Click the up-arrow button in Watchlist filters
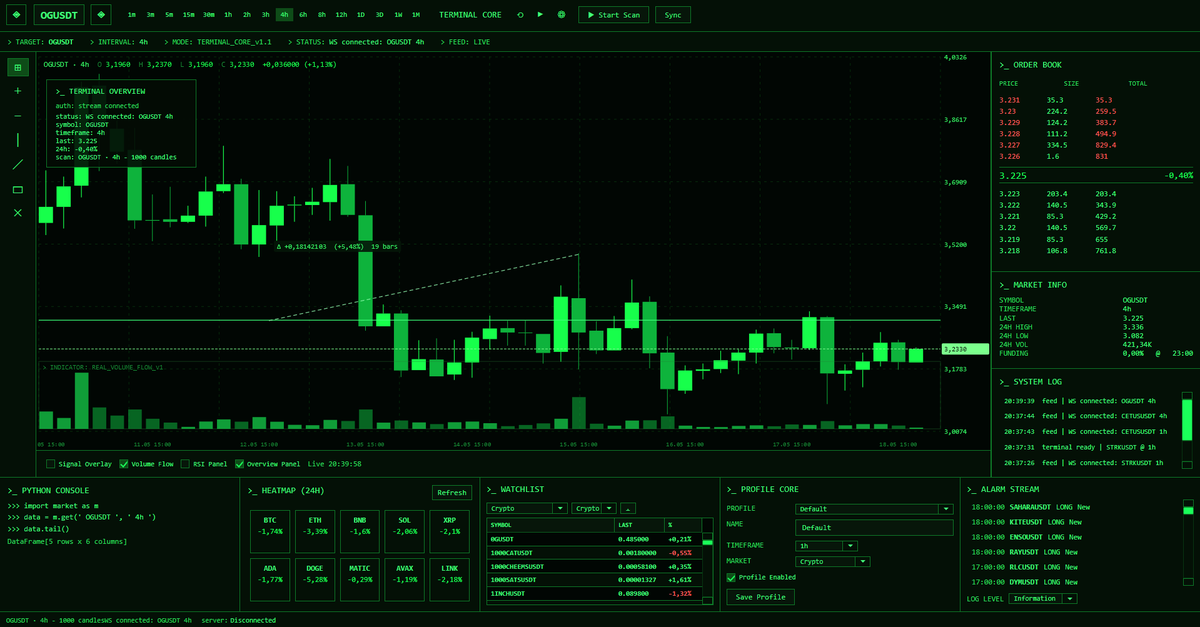This screenshot has height=627, width=1200. point(628,508)
